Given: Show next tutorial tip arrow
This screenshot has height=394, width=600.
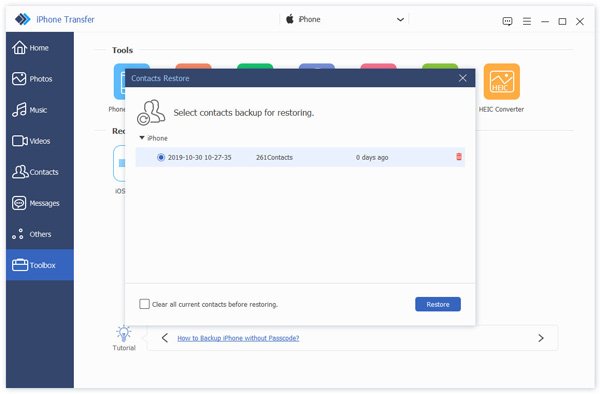Looking at the screenshot, I should pos(541,338).
